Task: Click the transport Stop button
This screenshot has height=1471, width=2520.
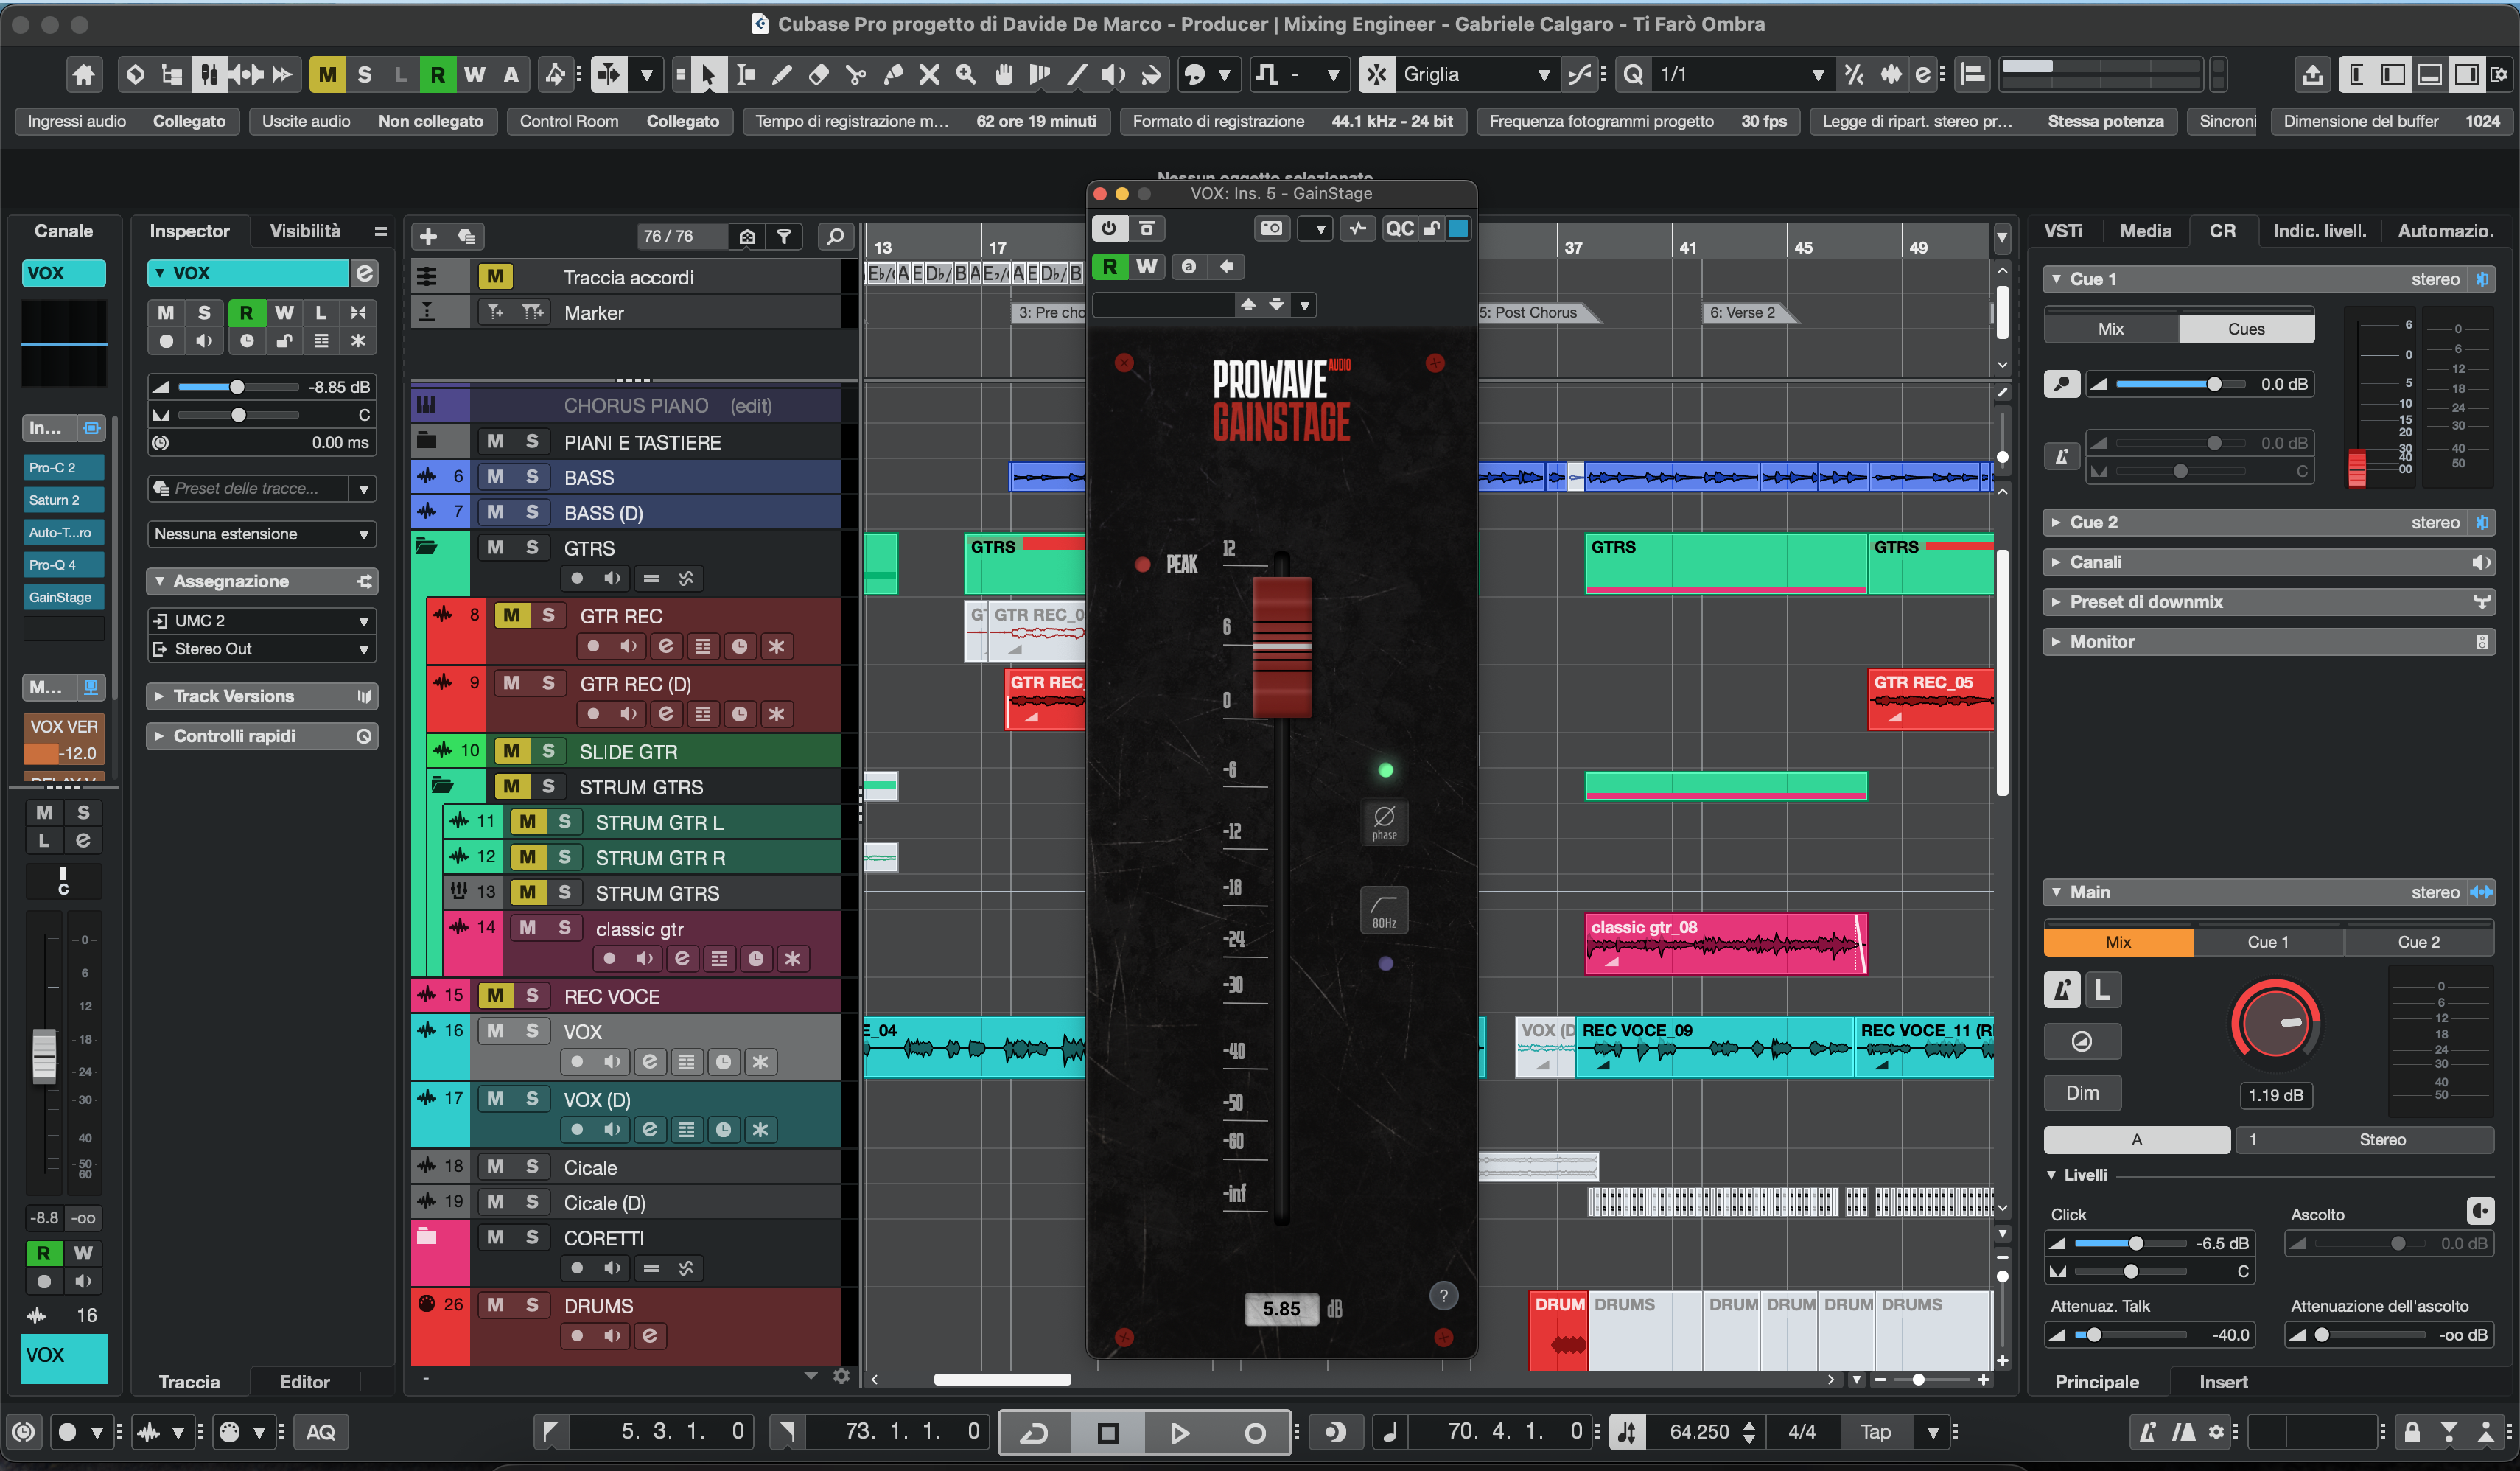Action: coord(1107,1433)
